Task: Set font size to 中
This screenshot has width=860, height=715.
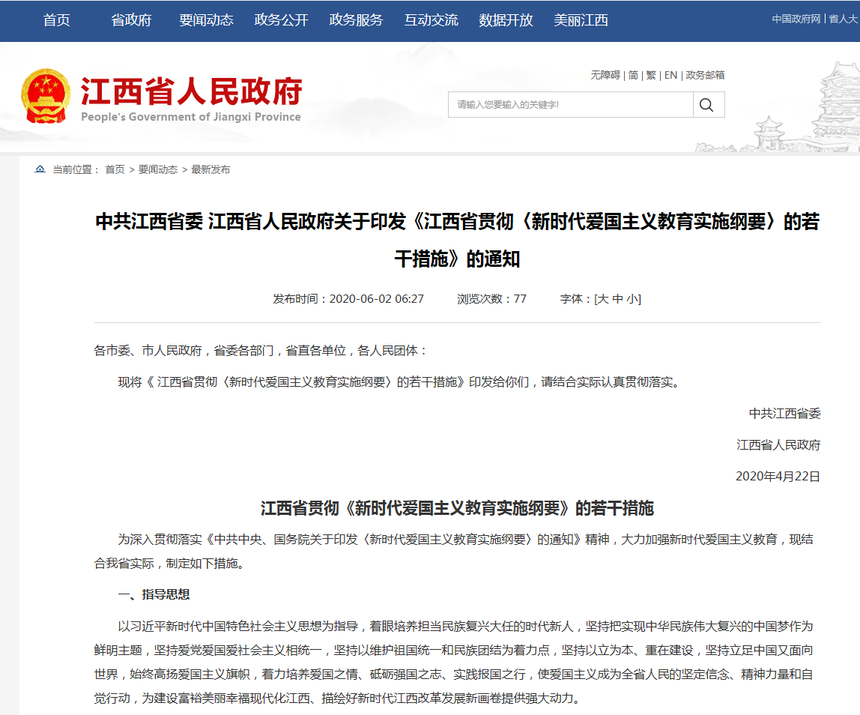Action: (x=618, y=299)
